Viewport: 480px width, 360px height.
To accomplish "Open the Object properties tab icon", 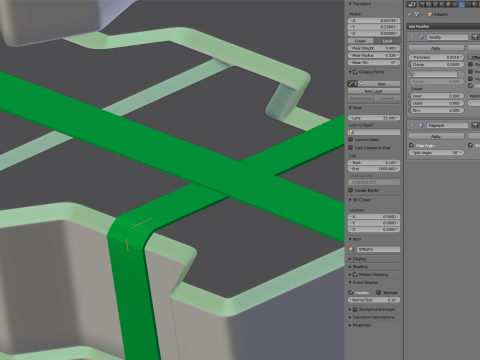I will [449, 4].
